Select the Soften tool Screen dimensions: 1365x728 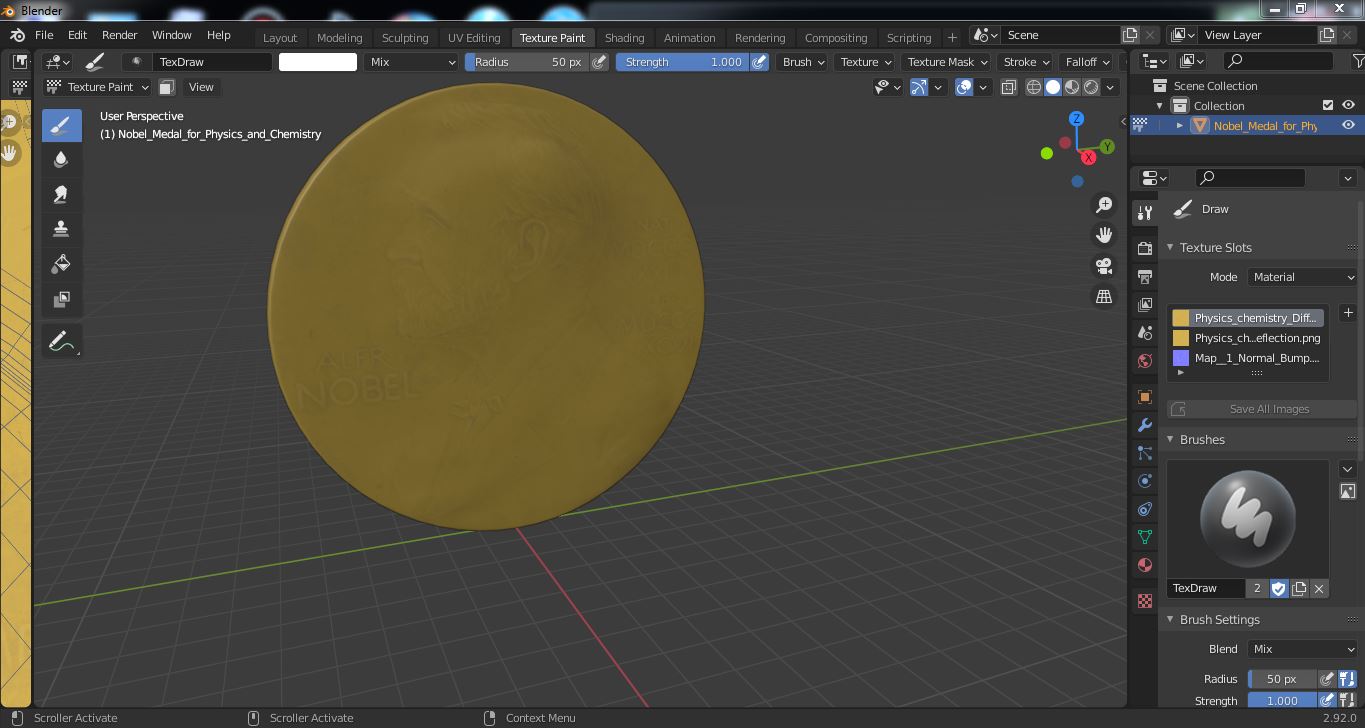tap(61, 160)
